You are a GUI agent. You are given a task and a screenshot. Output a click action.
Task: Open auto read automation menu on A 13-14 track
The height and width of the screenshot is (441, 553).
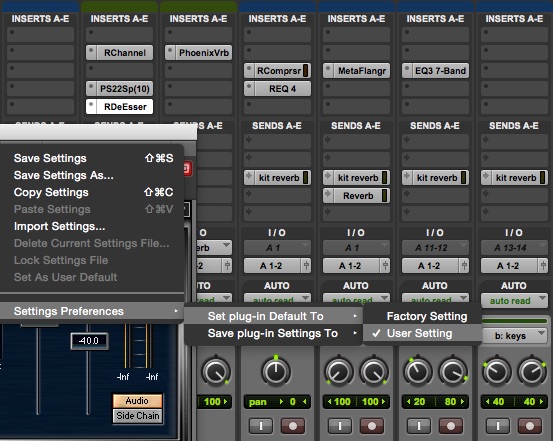514,300
